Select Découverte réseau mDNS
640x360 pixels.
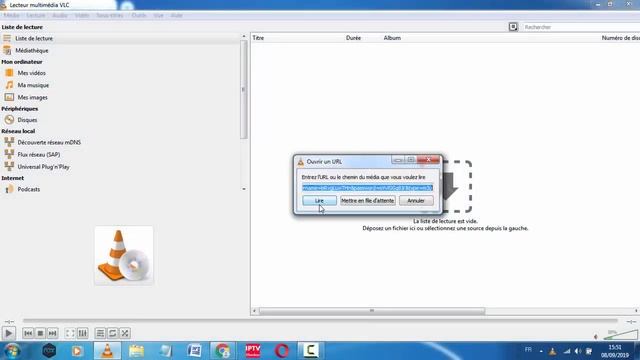click(x=49, y=142)
